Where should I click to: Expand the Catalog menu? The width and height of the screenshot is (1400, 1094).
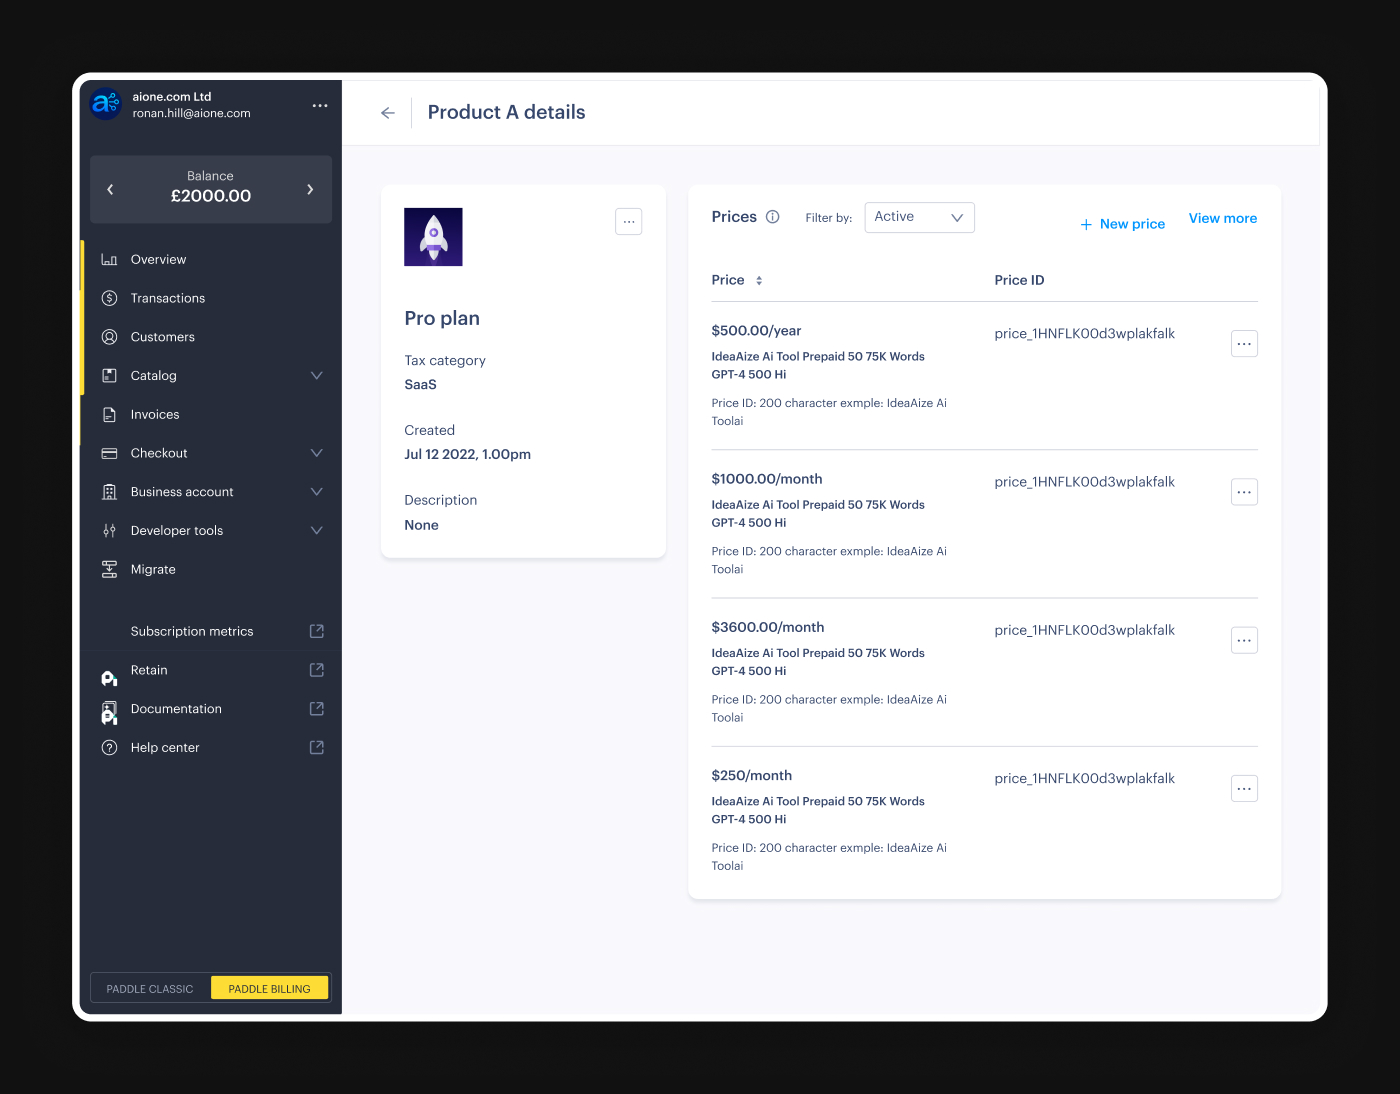tap(316, 375)
